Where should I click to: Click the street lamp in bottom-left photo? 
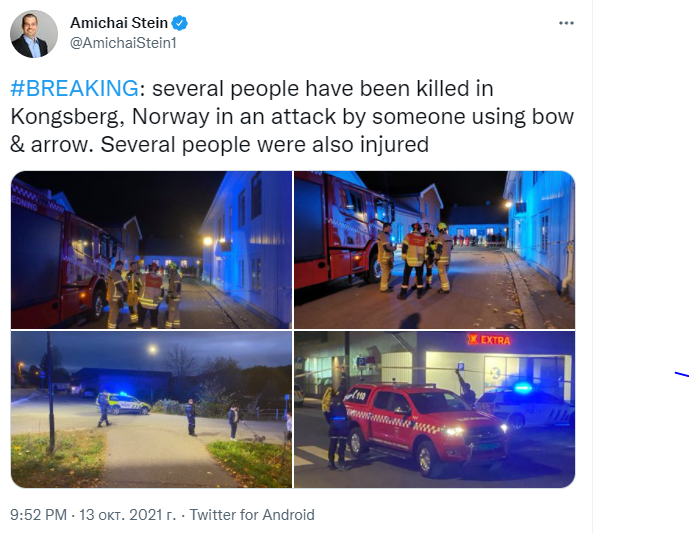(x=153, y=349)
